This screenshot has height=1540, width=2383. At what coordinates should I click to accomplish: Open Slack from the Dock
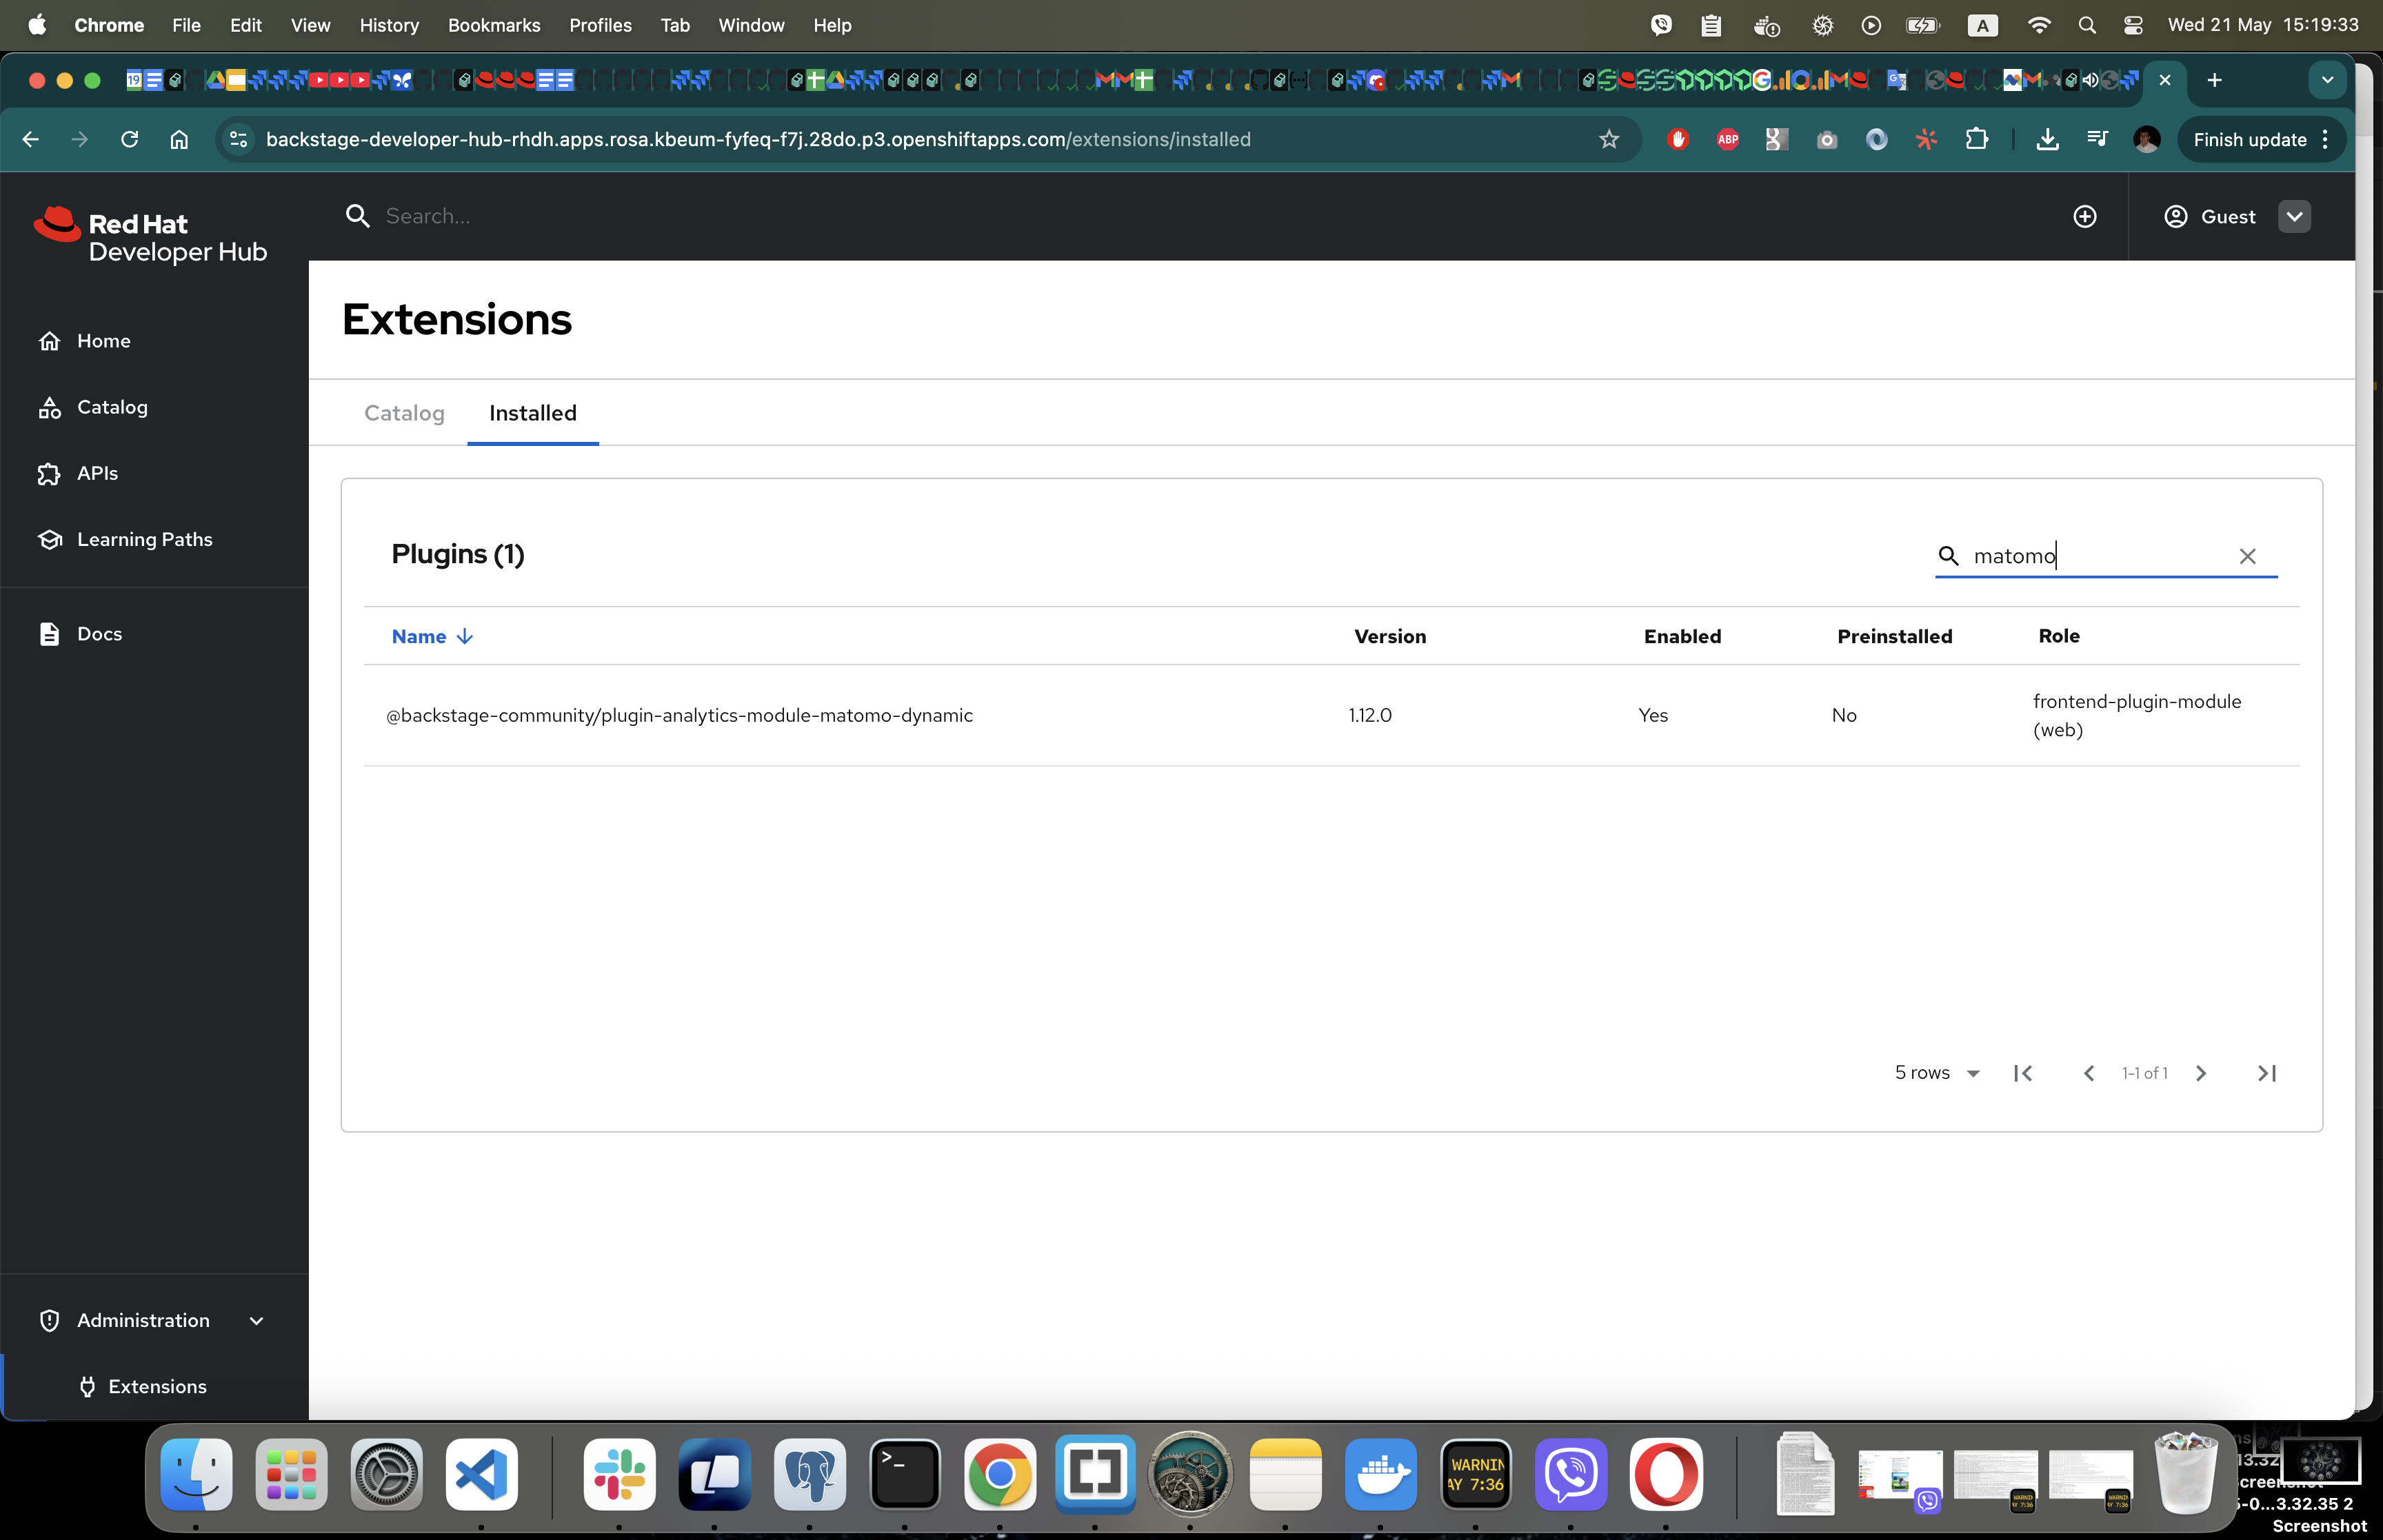click(x=619, y=1474)
